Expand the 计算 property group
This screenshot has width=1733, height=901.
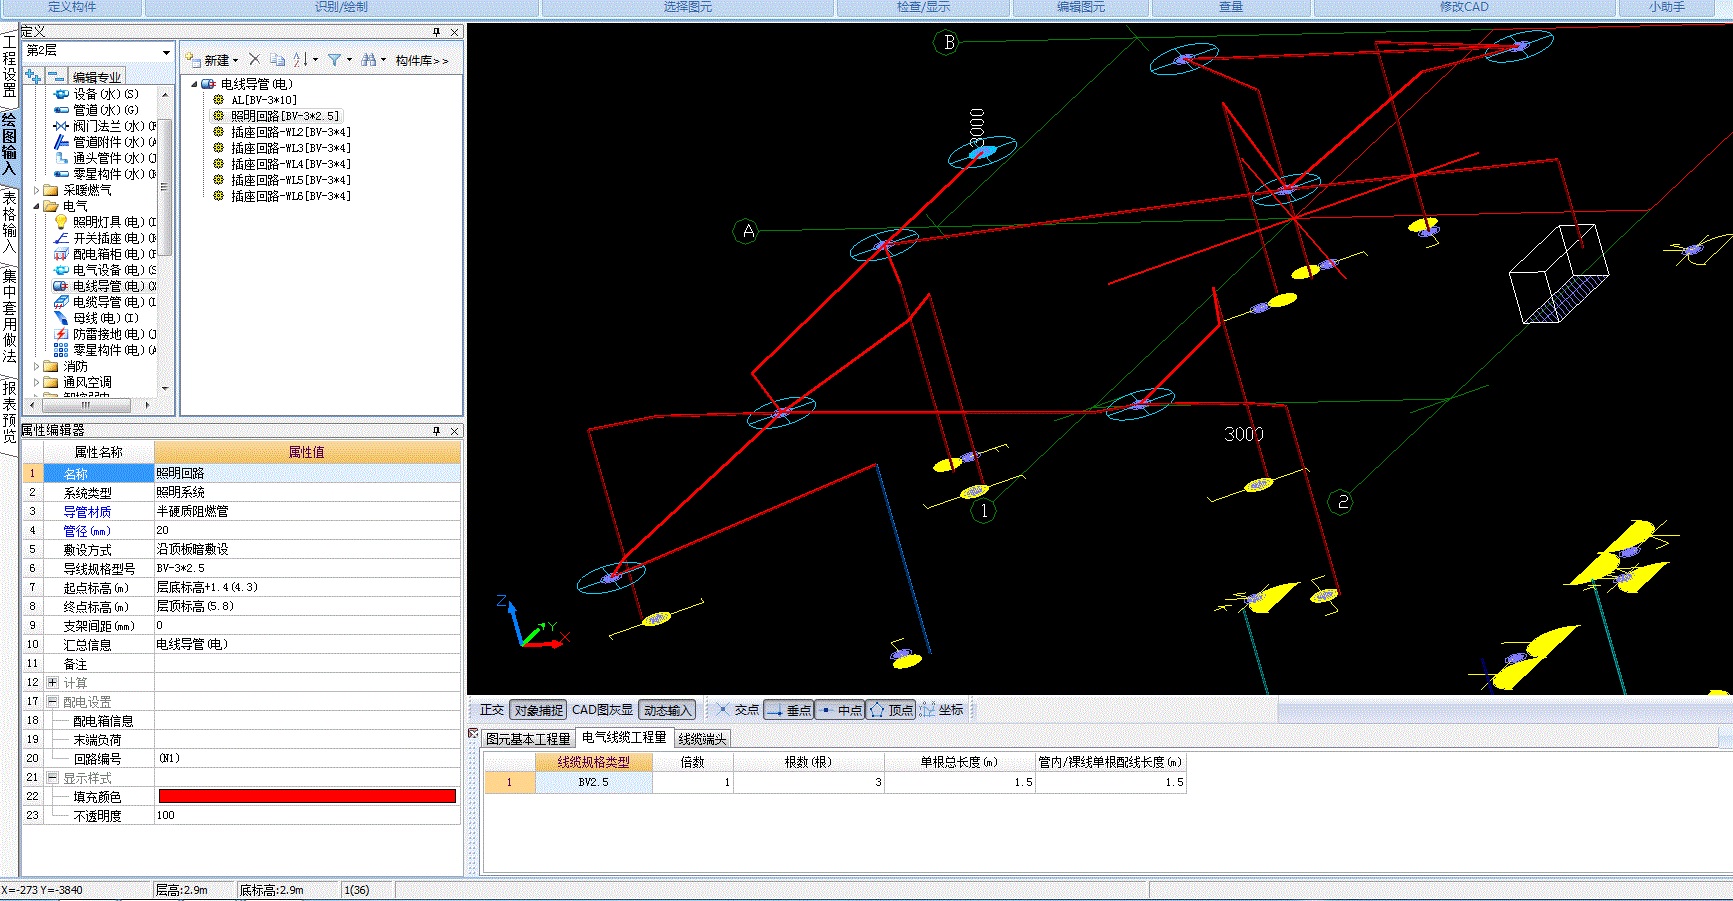click(52, 682)
